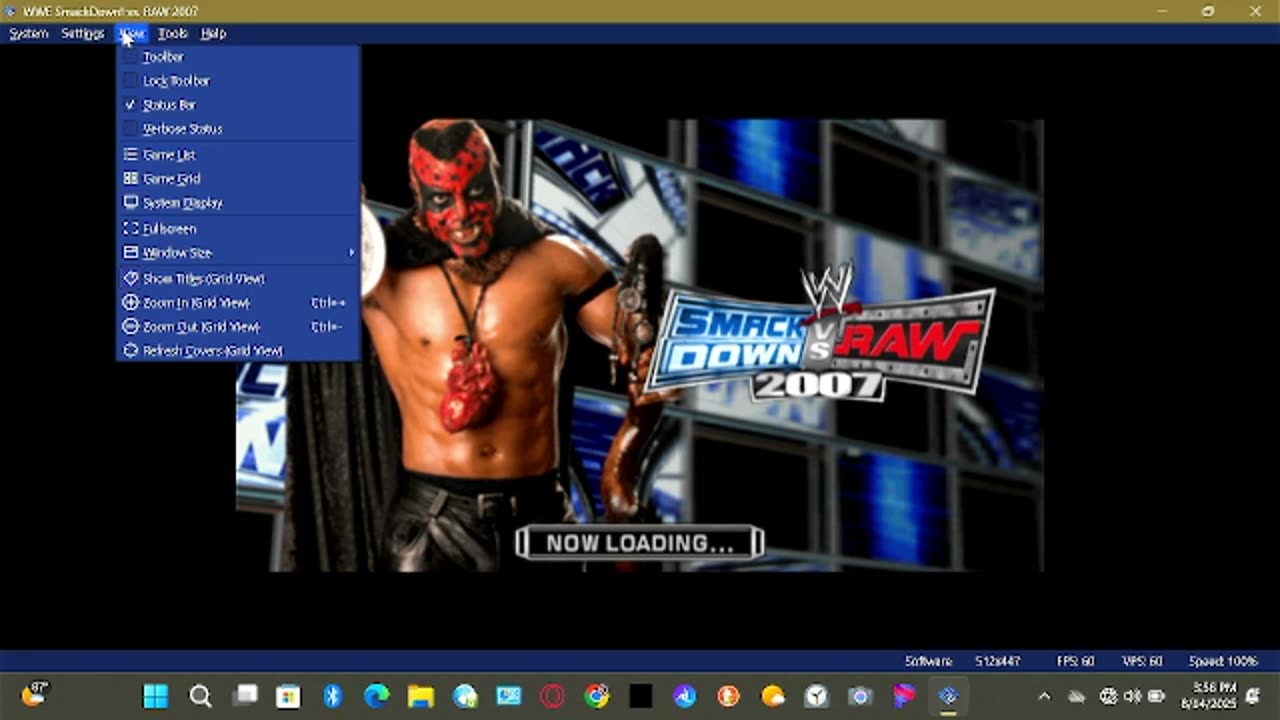Open the notifications bell icon
This screenshot has height=720, width=1280.
(x=1253, y=697)
